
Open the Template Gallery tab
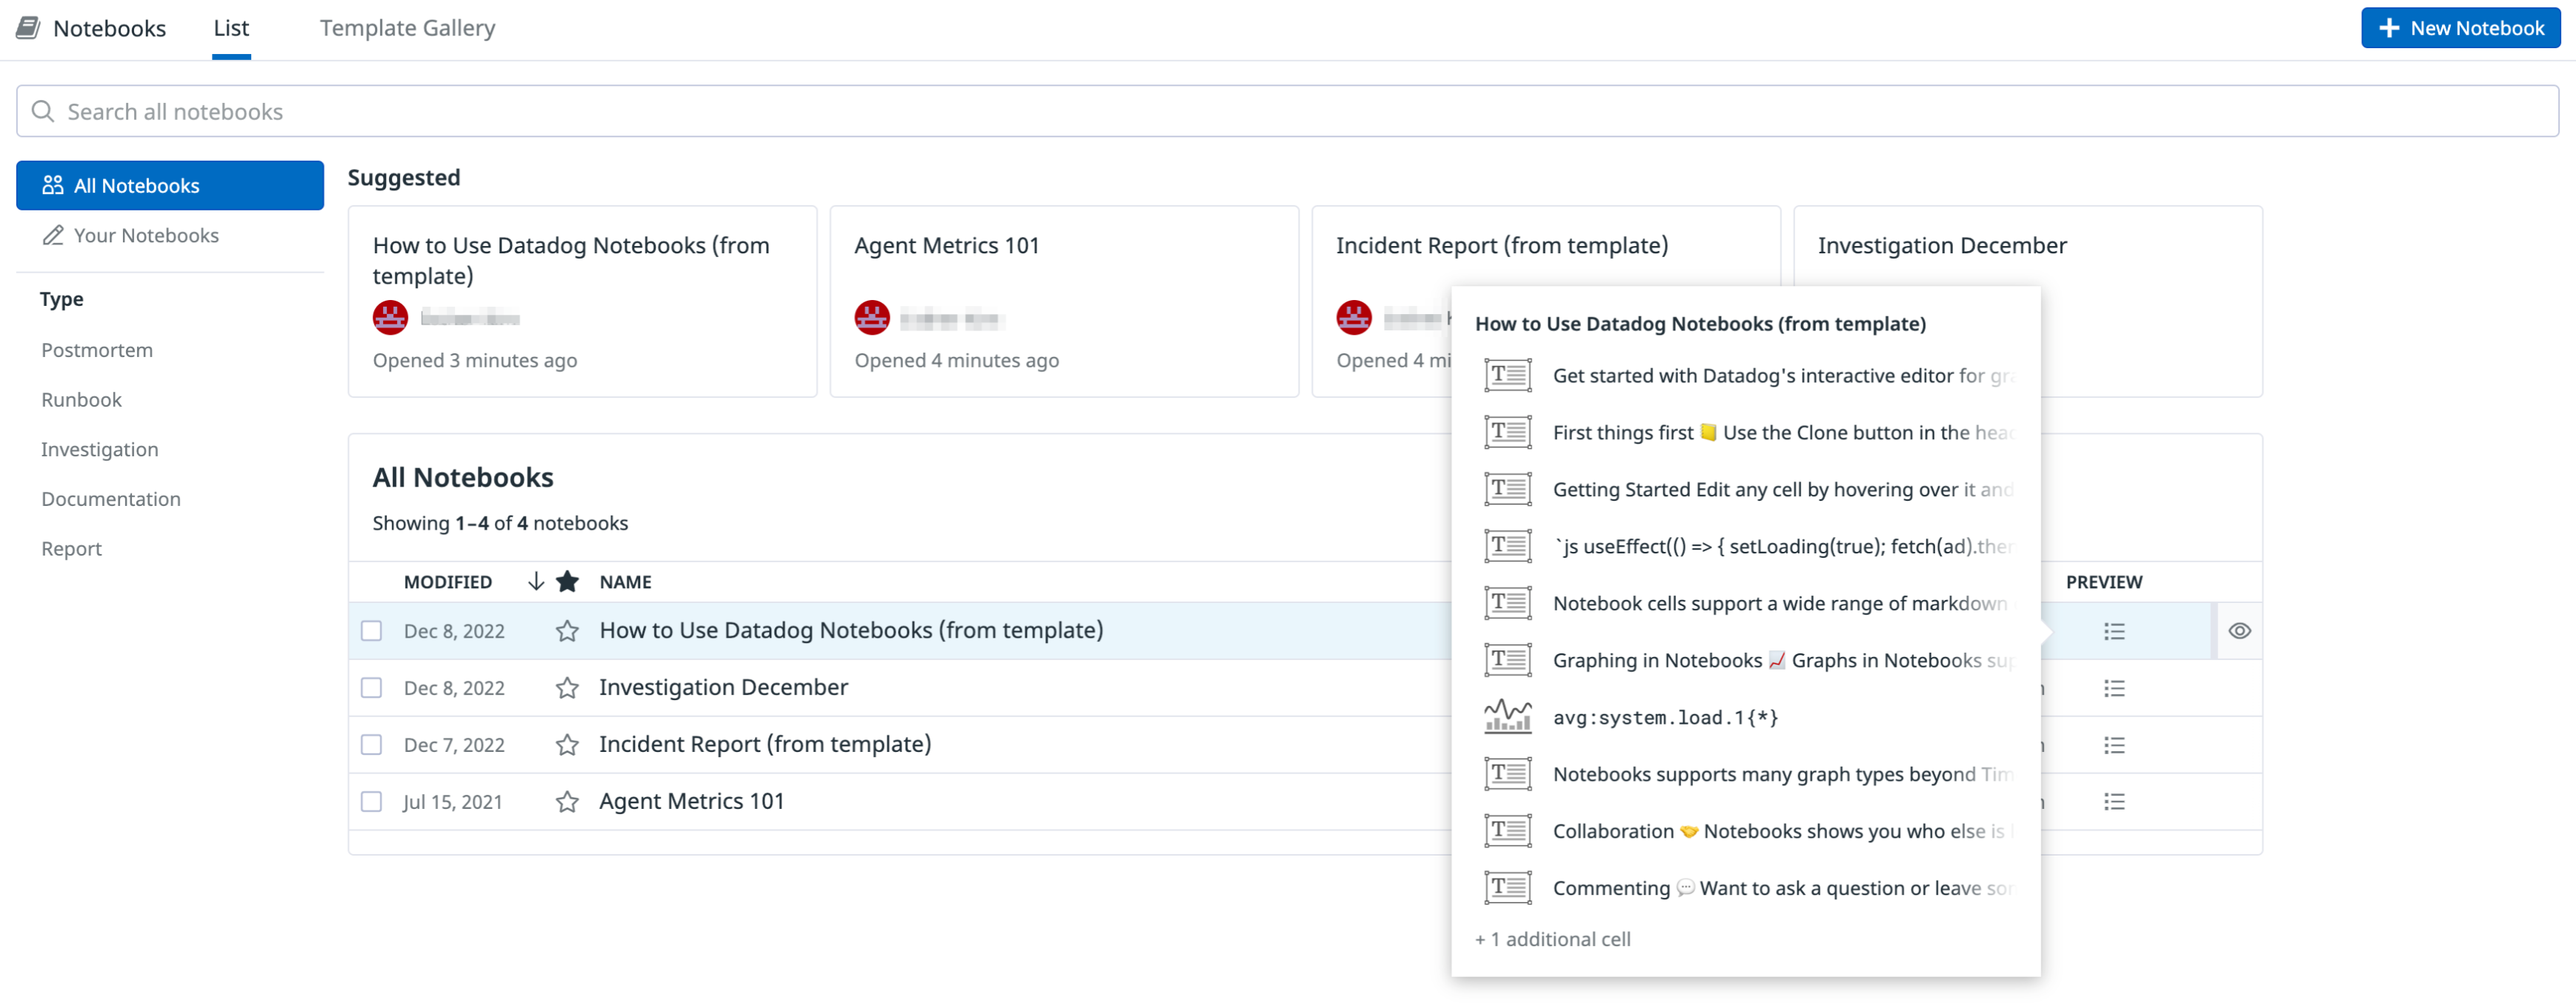click(407, 28)
